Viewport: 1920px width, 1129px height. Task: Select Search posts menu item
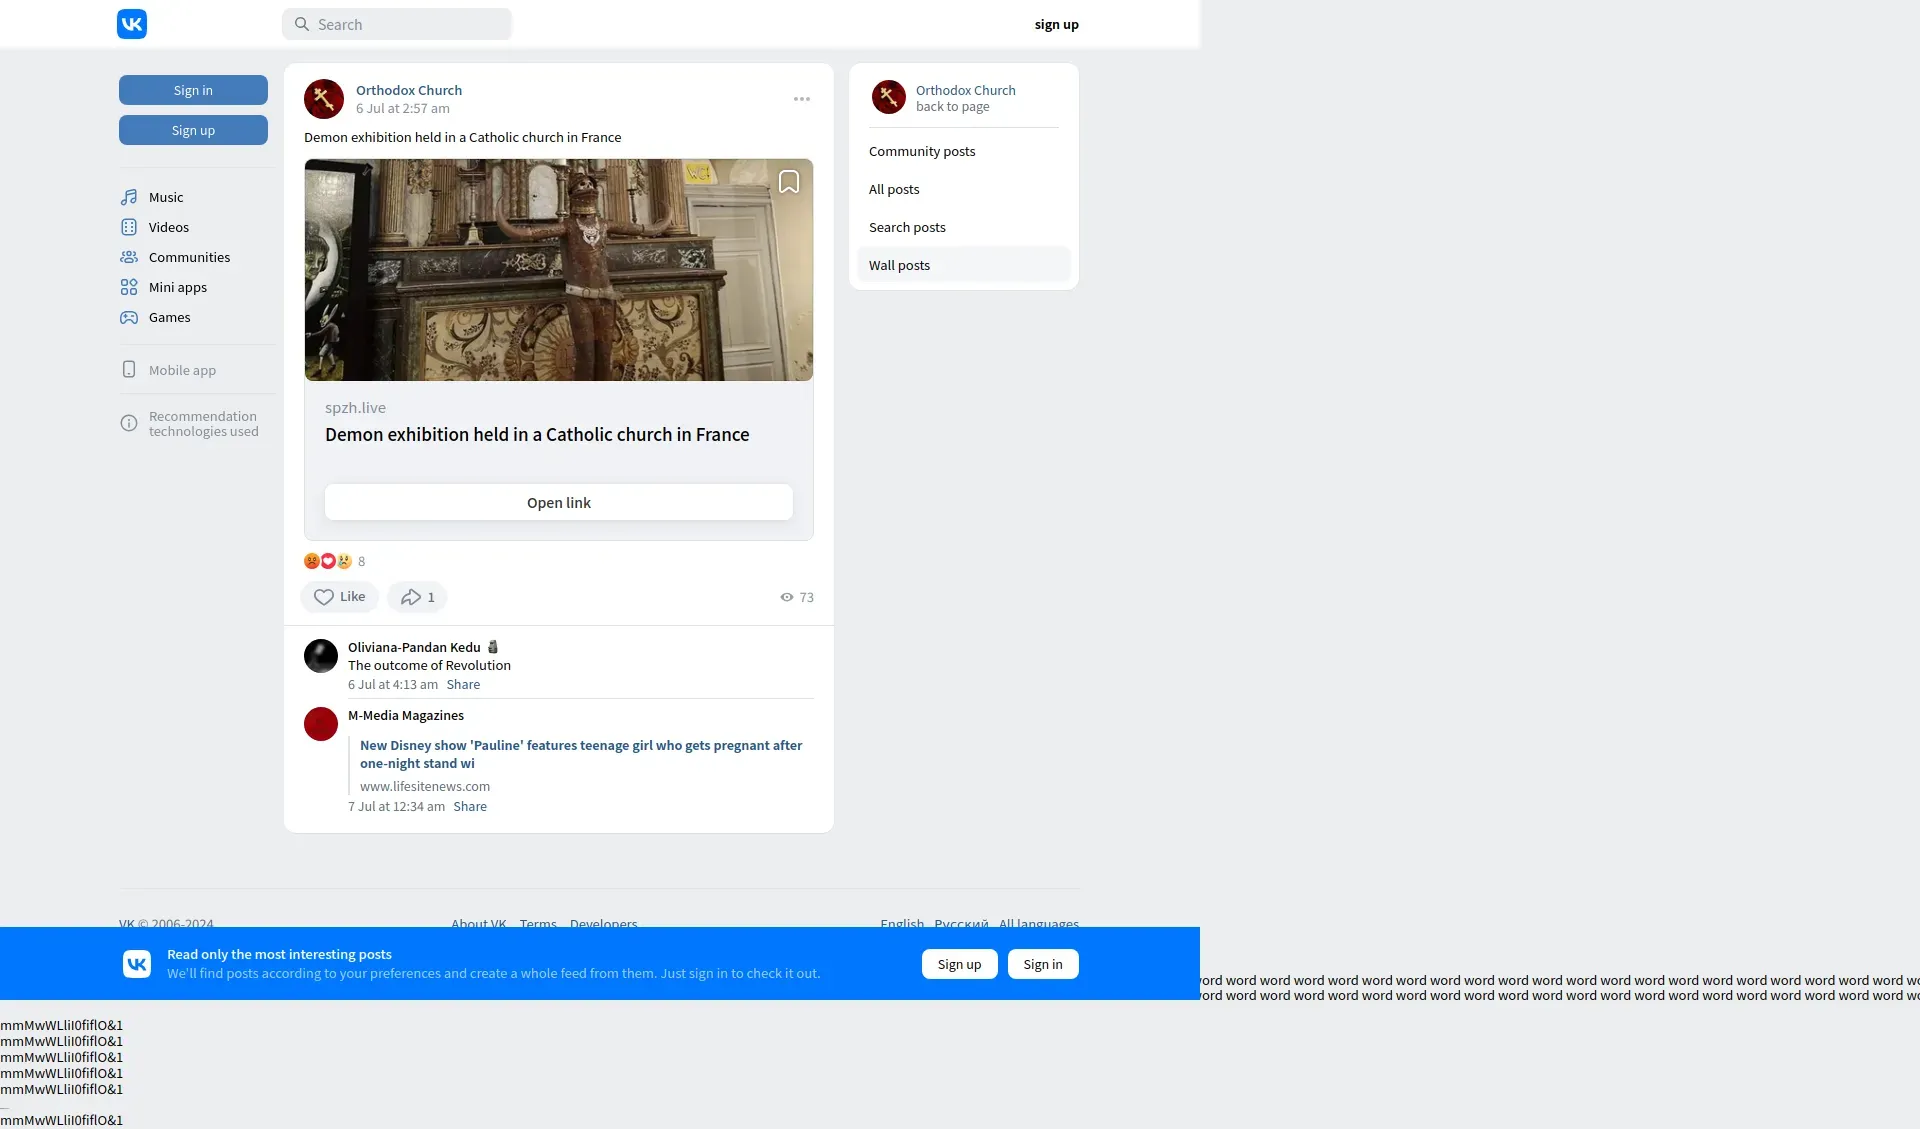click(907, 227)
